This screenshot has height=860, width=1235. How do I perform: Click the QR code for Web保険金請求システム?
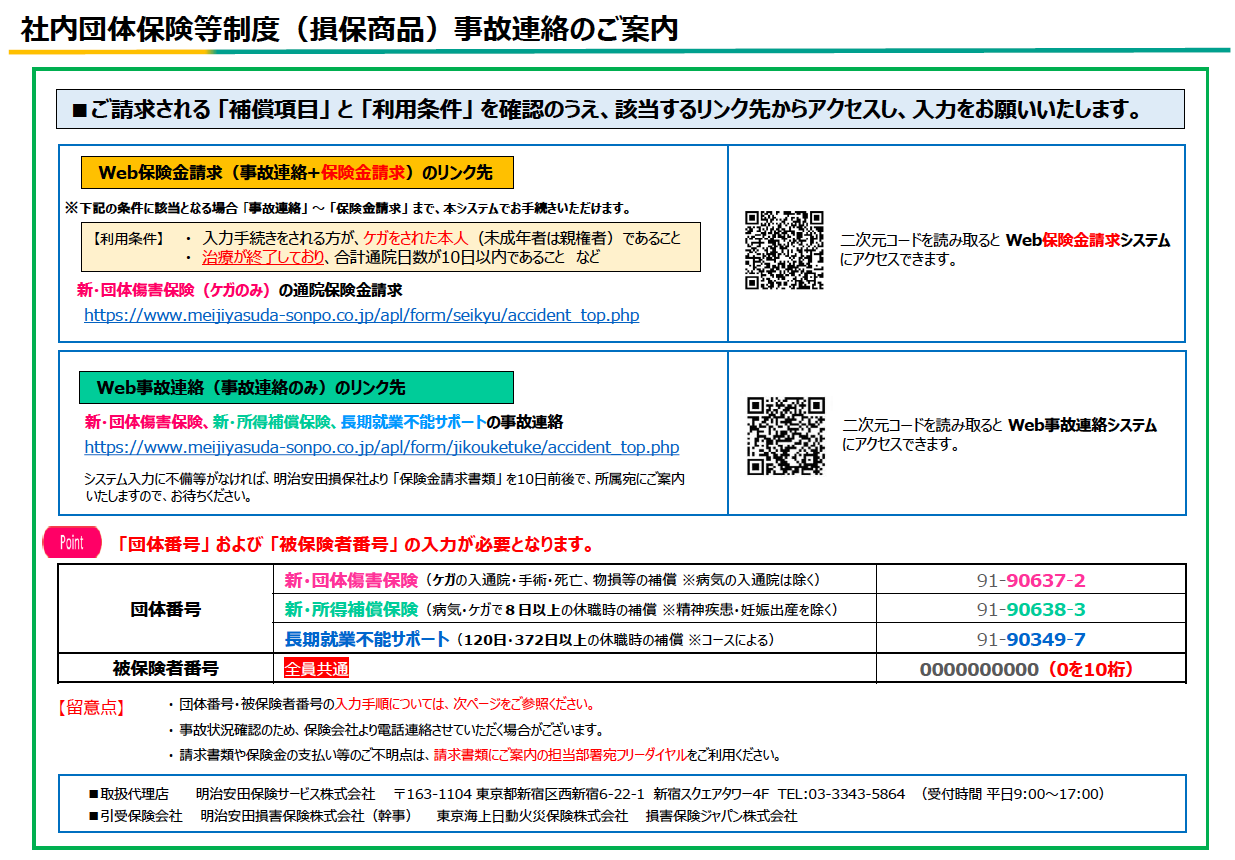click(784, 250)
